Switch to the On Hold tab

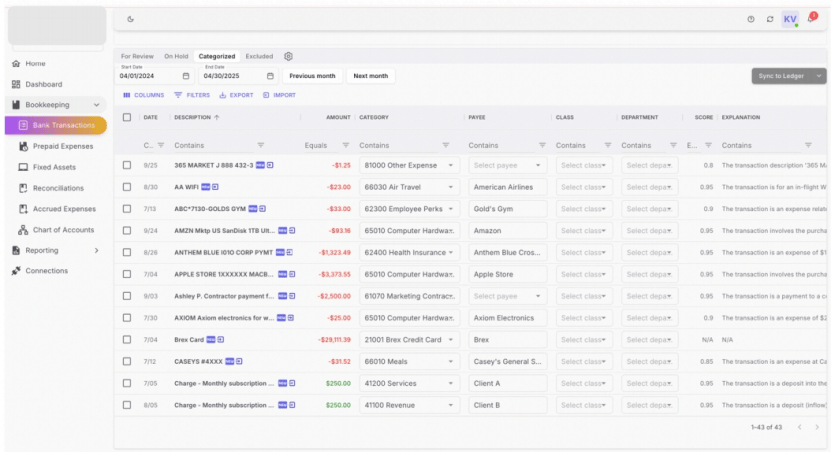[176, 56]
